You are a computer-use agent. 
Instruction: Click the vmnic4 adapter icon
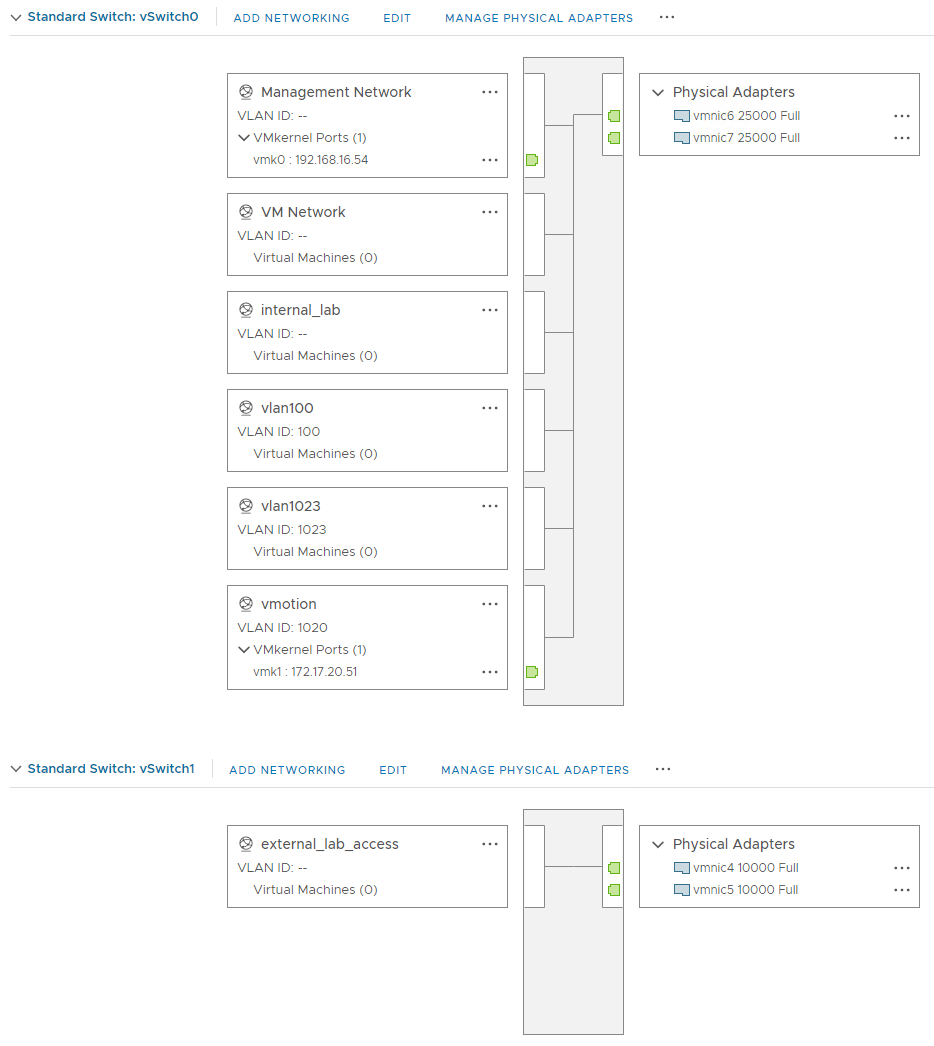tap(682, 868)
